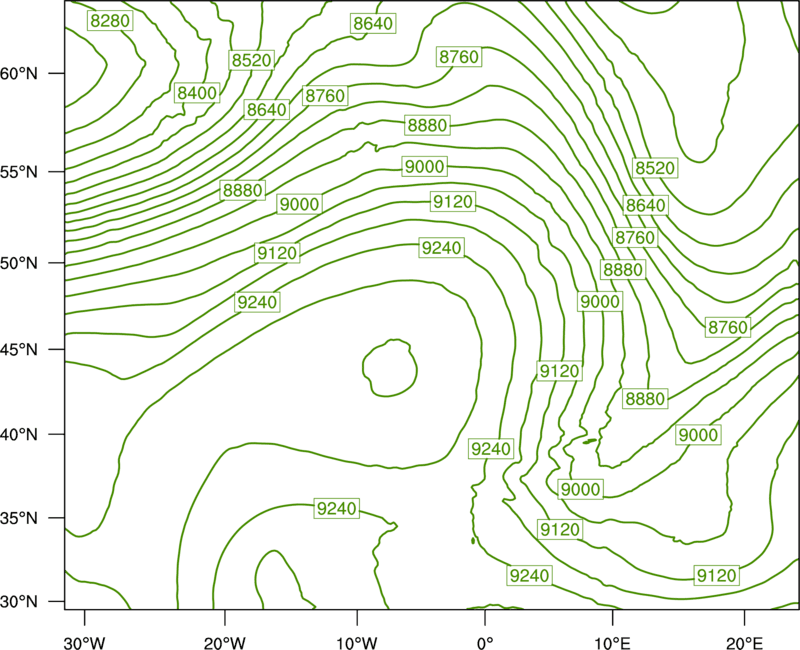This screenshot has width=800, height=650.
Task: Click the 40°N latitude axis label
Action: pyautogui.click(x=19, y=435)
